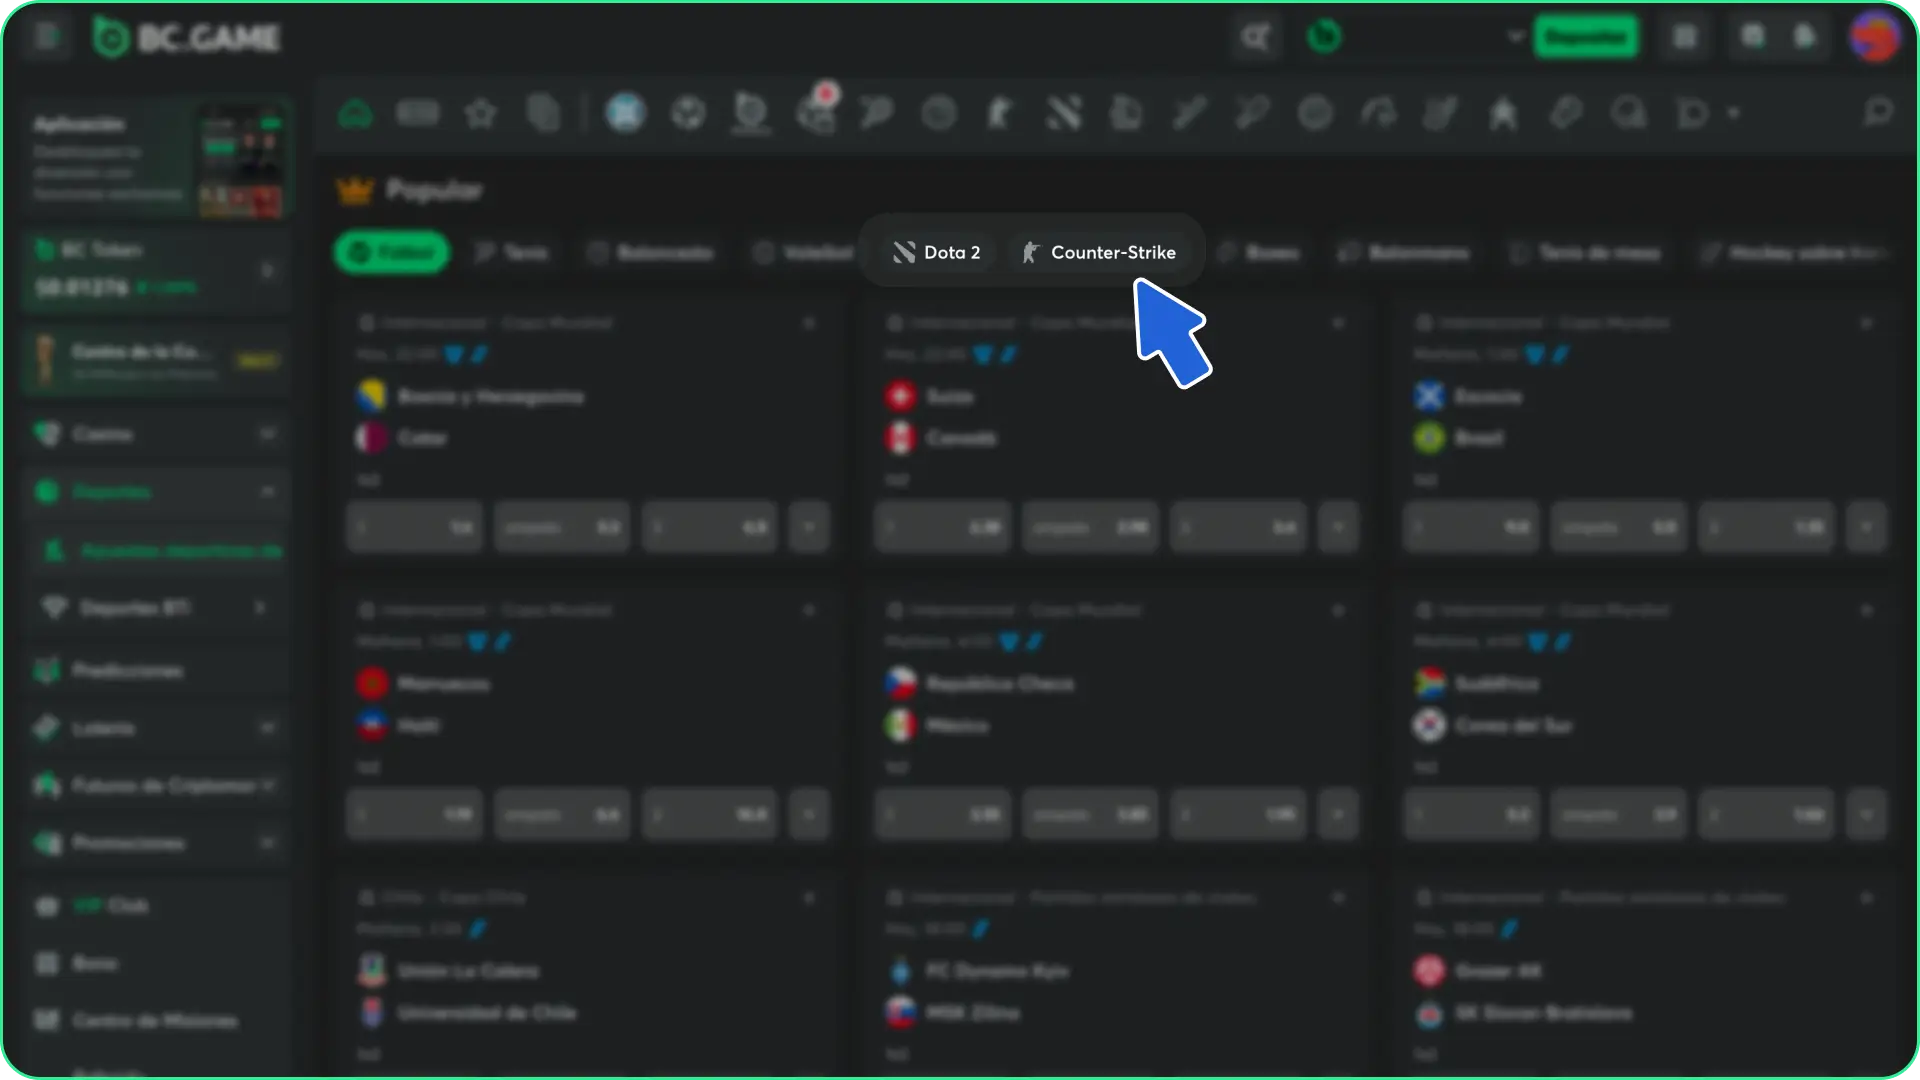Open the BC Token card in sidebar
Screen dimensions: 1920x1080
click(157, 269)
